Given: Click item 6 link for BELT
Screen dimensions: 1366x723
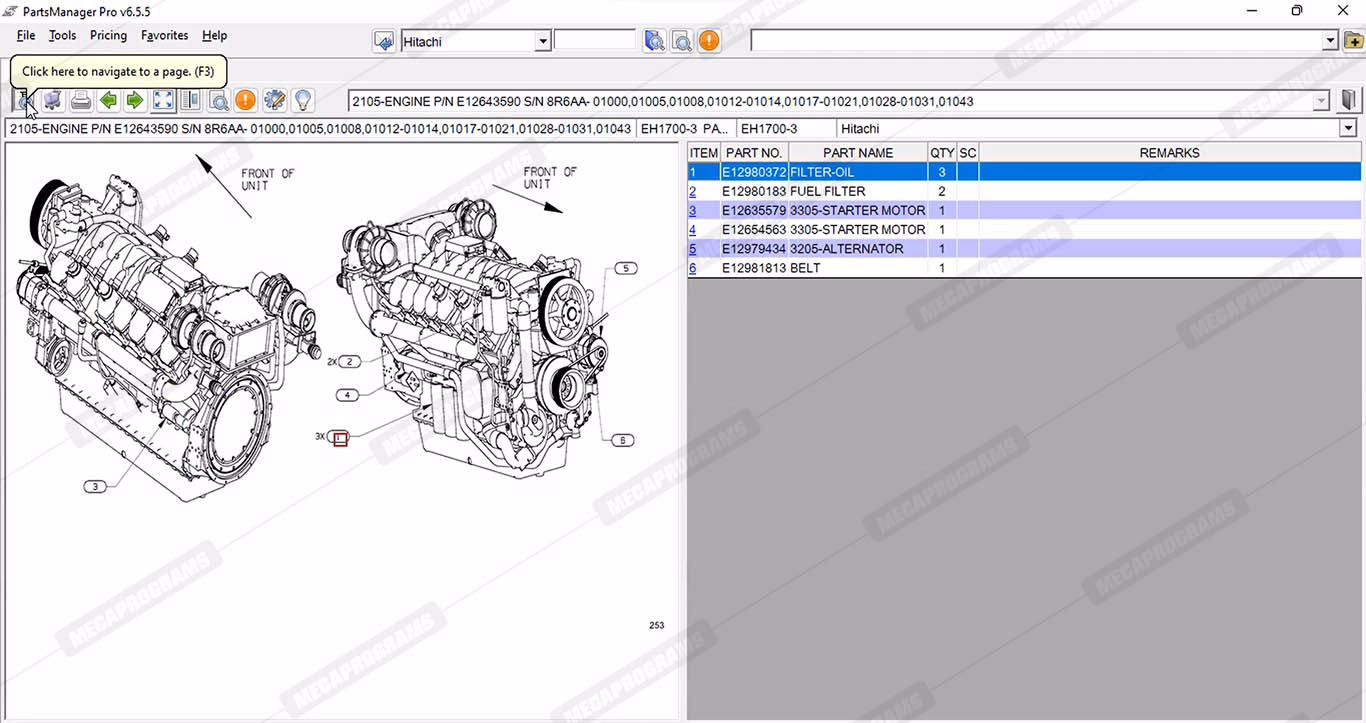Looking at the screenshot, I should point(693,268).
